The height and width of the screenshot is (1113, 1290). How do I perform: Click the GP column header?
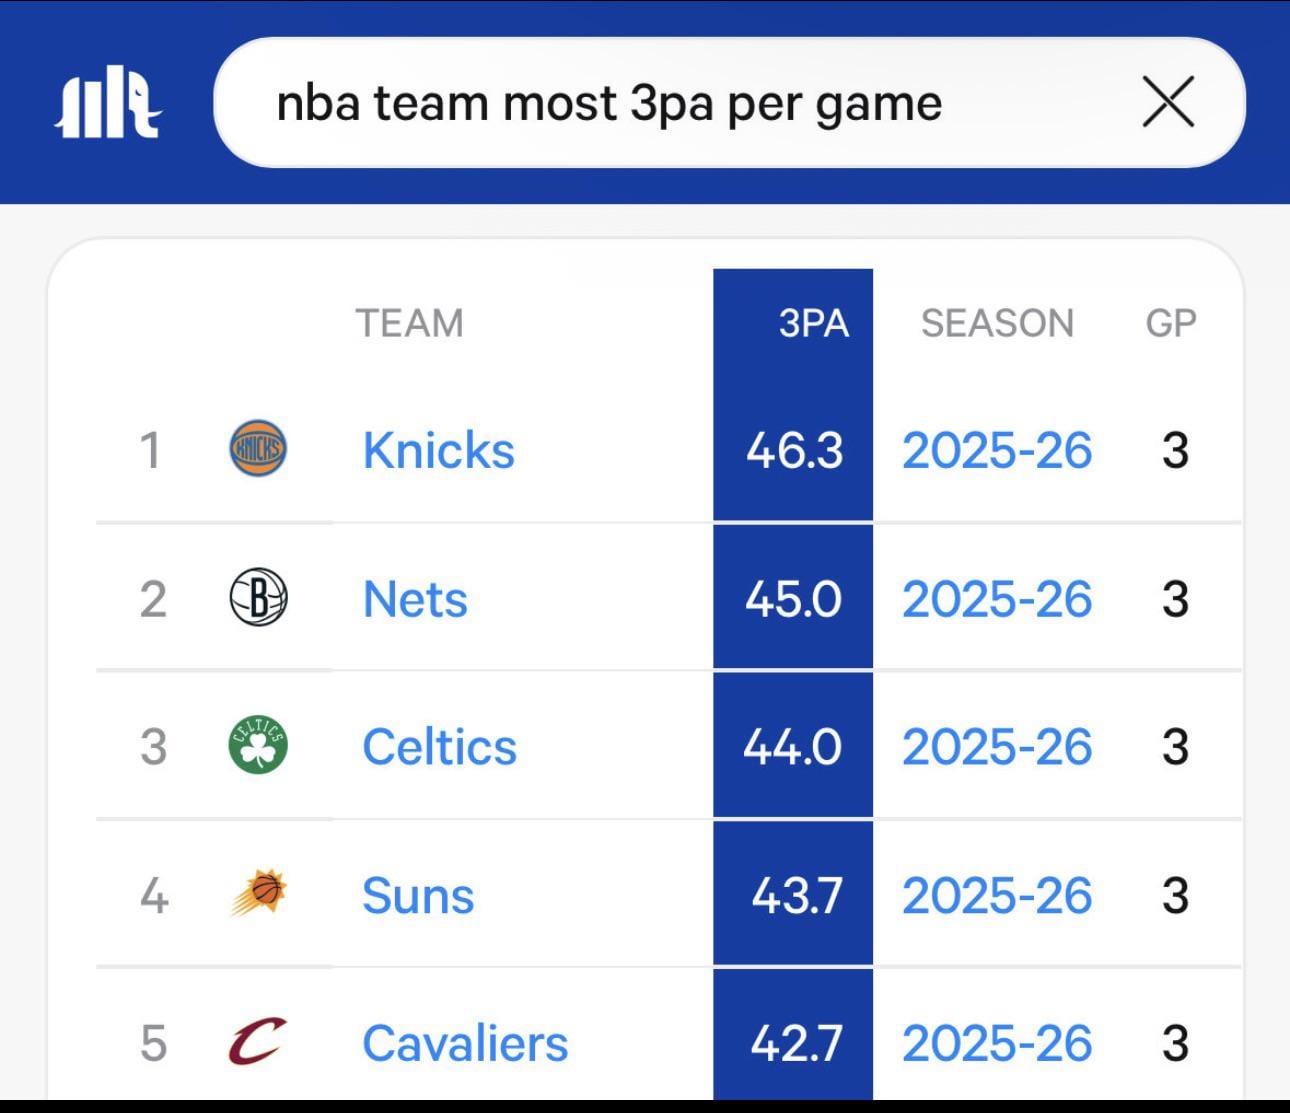1170,323
